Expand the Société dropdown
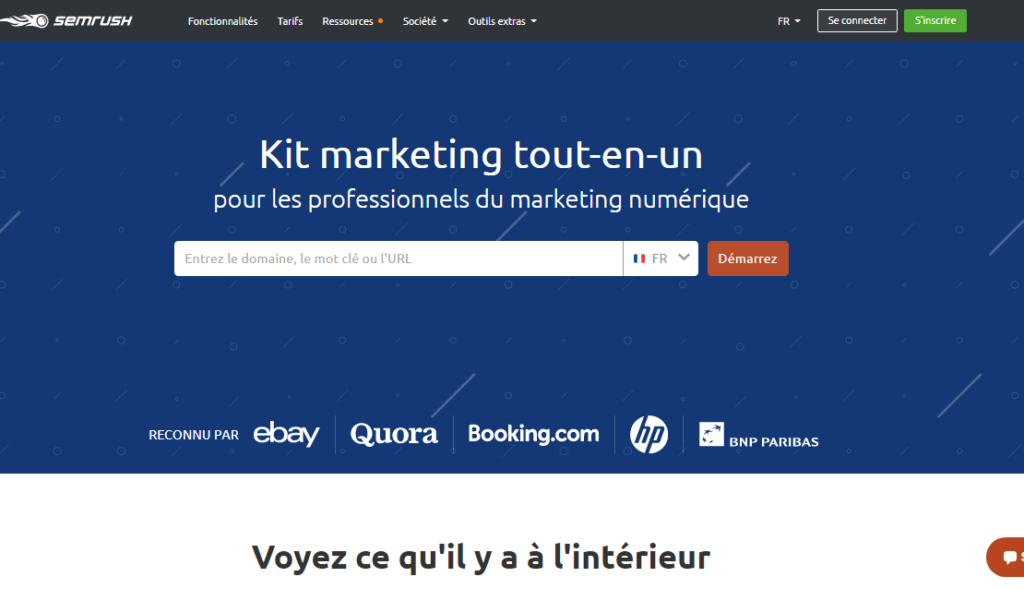Screen dimensions: 1024x589 pos(425,21)
